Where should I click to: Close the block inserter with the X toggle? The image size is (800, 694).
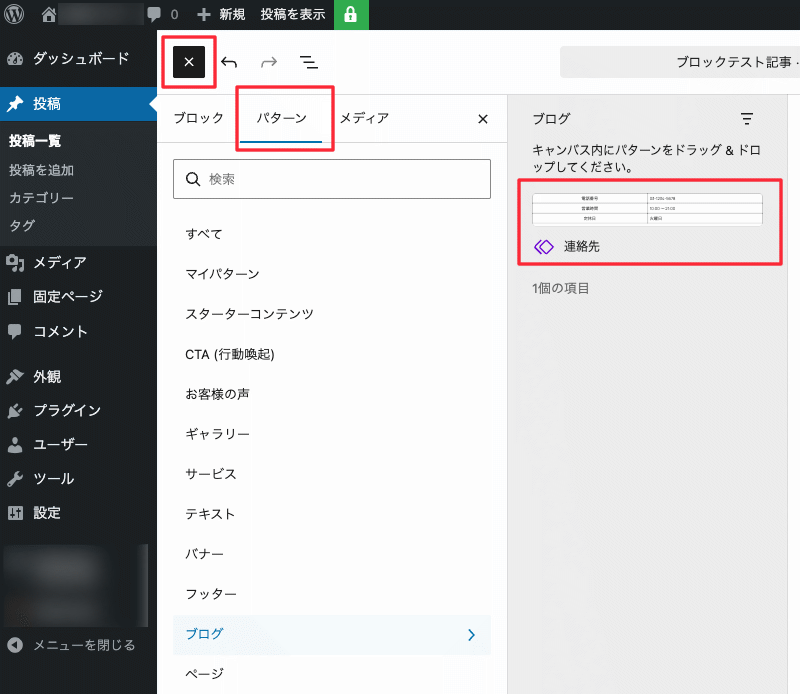(188, 61)
